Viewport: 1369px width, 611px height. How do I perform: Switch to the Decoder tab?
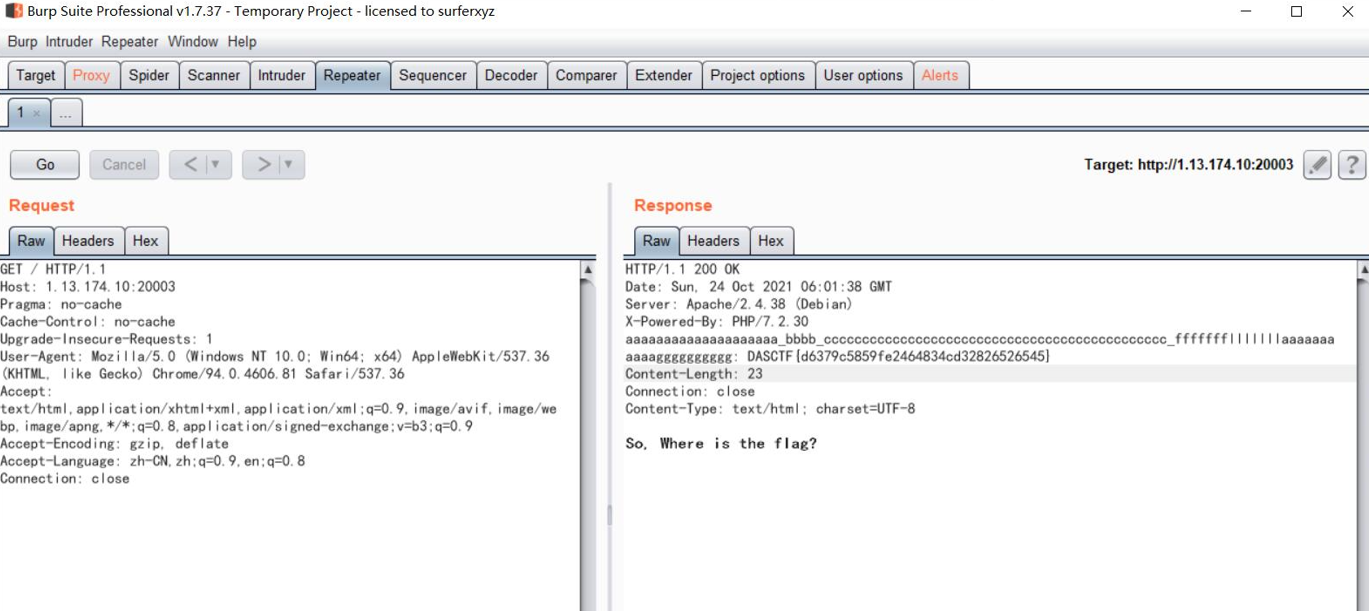point(511,75)
